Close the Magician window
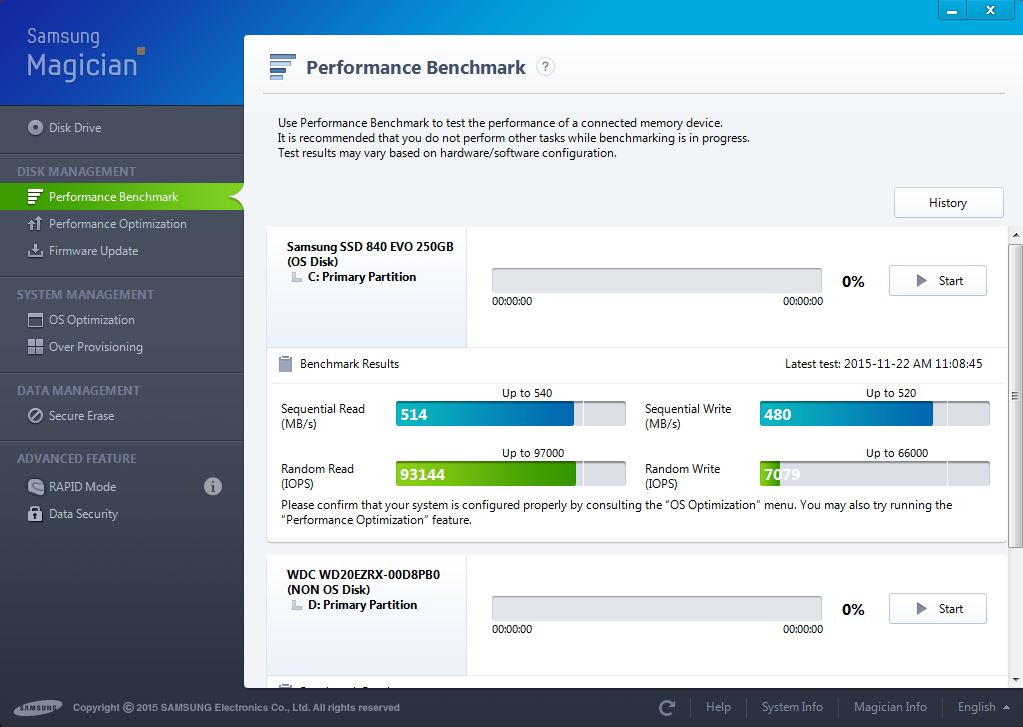This screenshot has width=1023, height=727. (990, 10)
